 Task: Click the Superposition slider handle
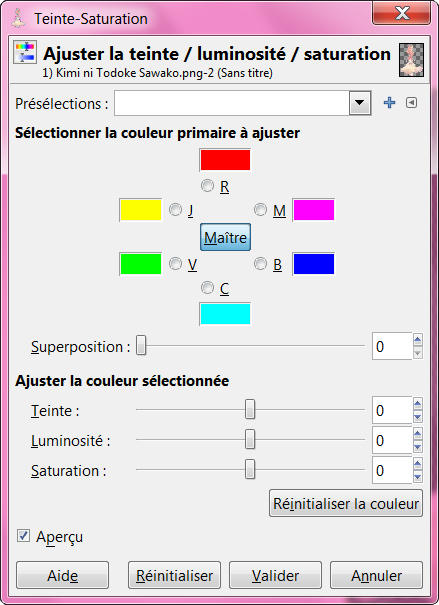pos(141,345)
